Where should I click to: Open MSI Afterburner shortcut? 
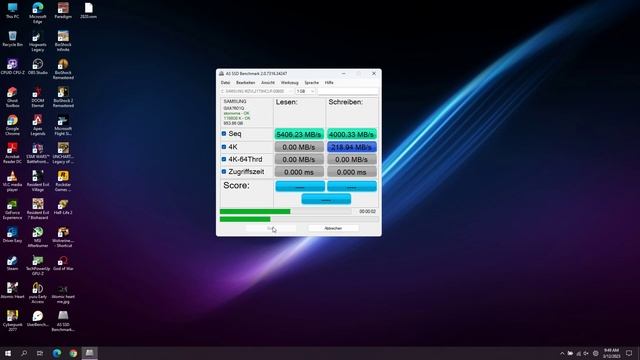point(38,237)
